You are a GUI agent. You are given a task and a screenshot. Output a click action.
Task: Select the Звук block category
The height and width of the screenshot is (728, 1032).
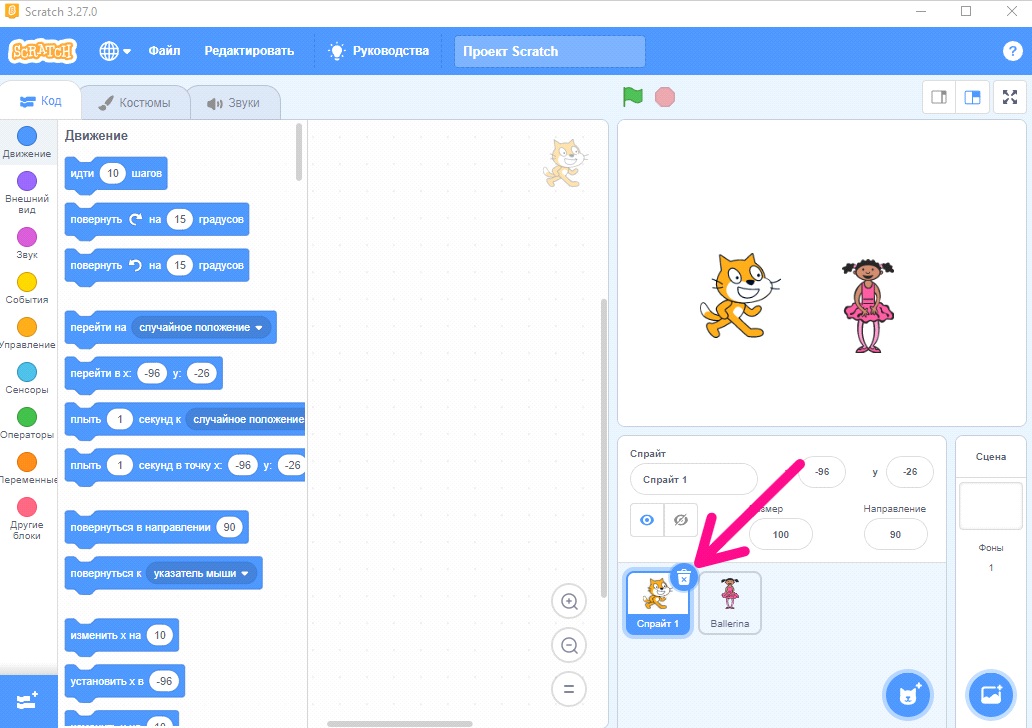click(x=27, y=243)
